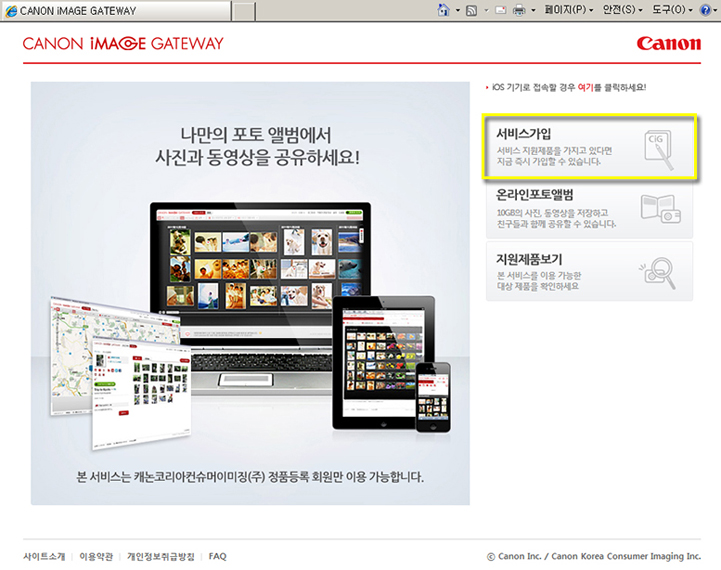
Task: Click the Print icon
Action: (519, 10)
